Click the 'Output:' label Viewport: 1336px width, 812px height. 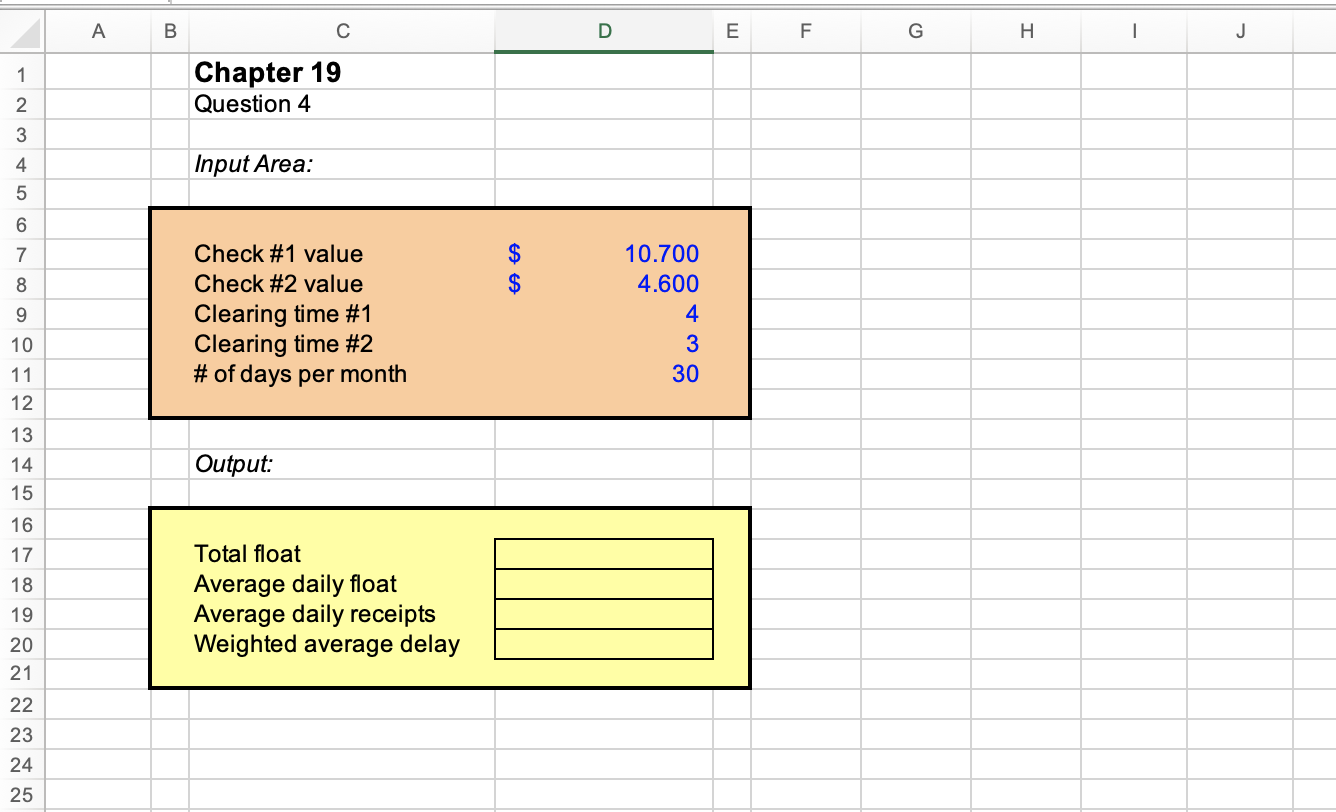pos(233,464)
